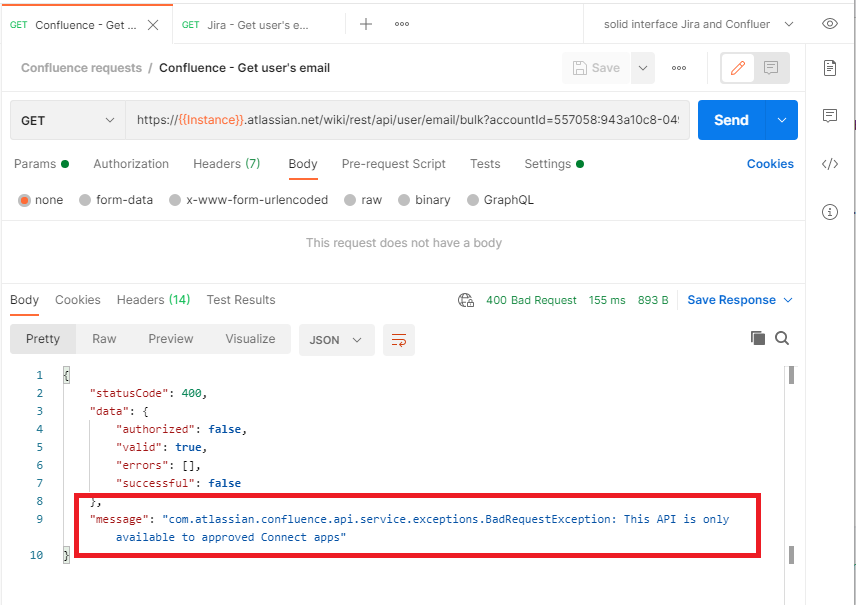Open the GET method dropdown
Image resolution: width=856 pixels, height=605 pixels.
68,120
